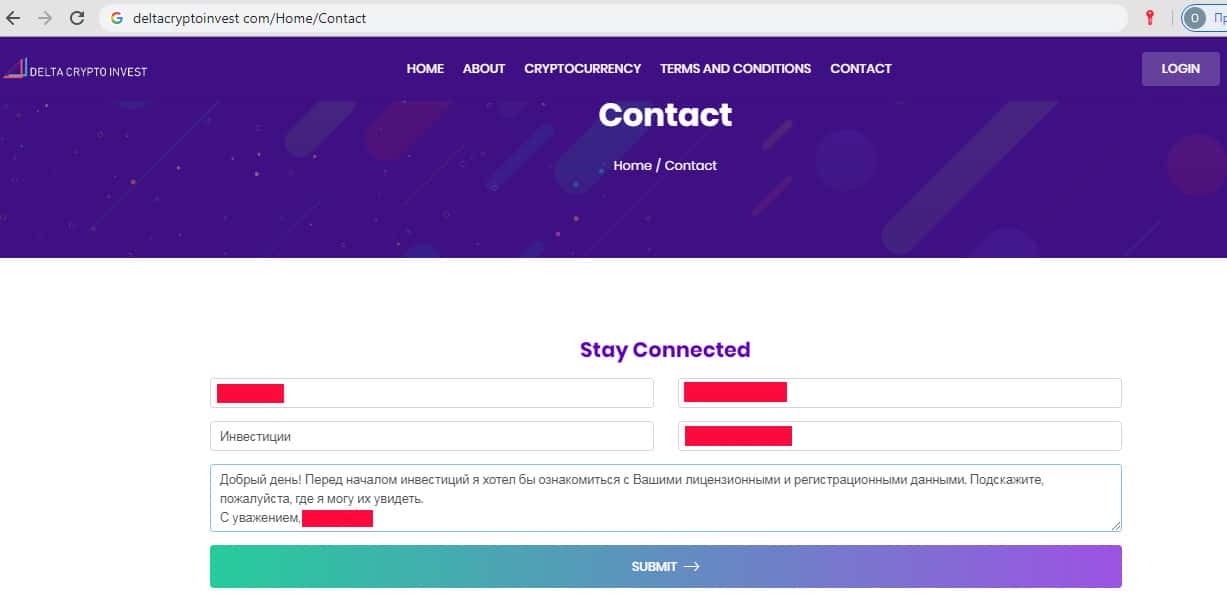Click the arrow on the Submit button
Viewport: 1227px width, 602px height.
coord(691,567)
